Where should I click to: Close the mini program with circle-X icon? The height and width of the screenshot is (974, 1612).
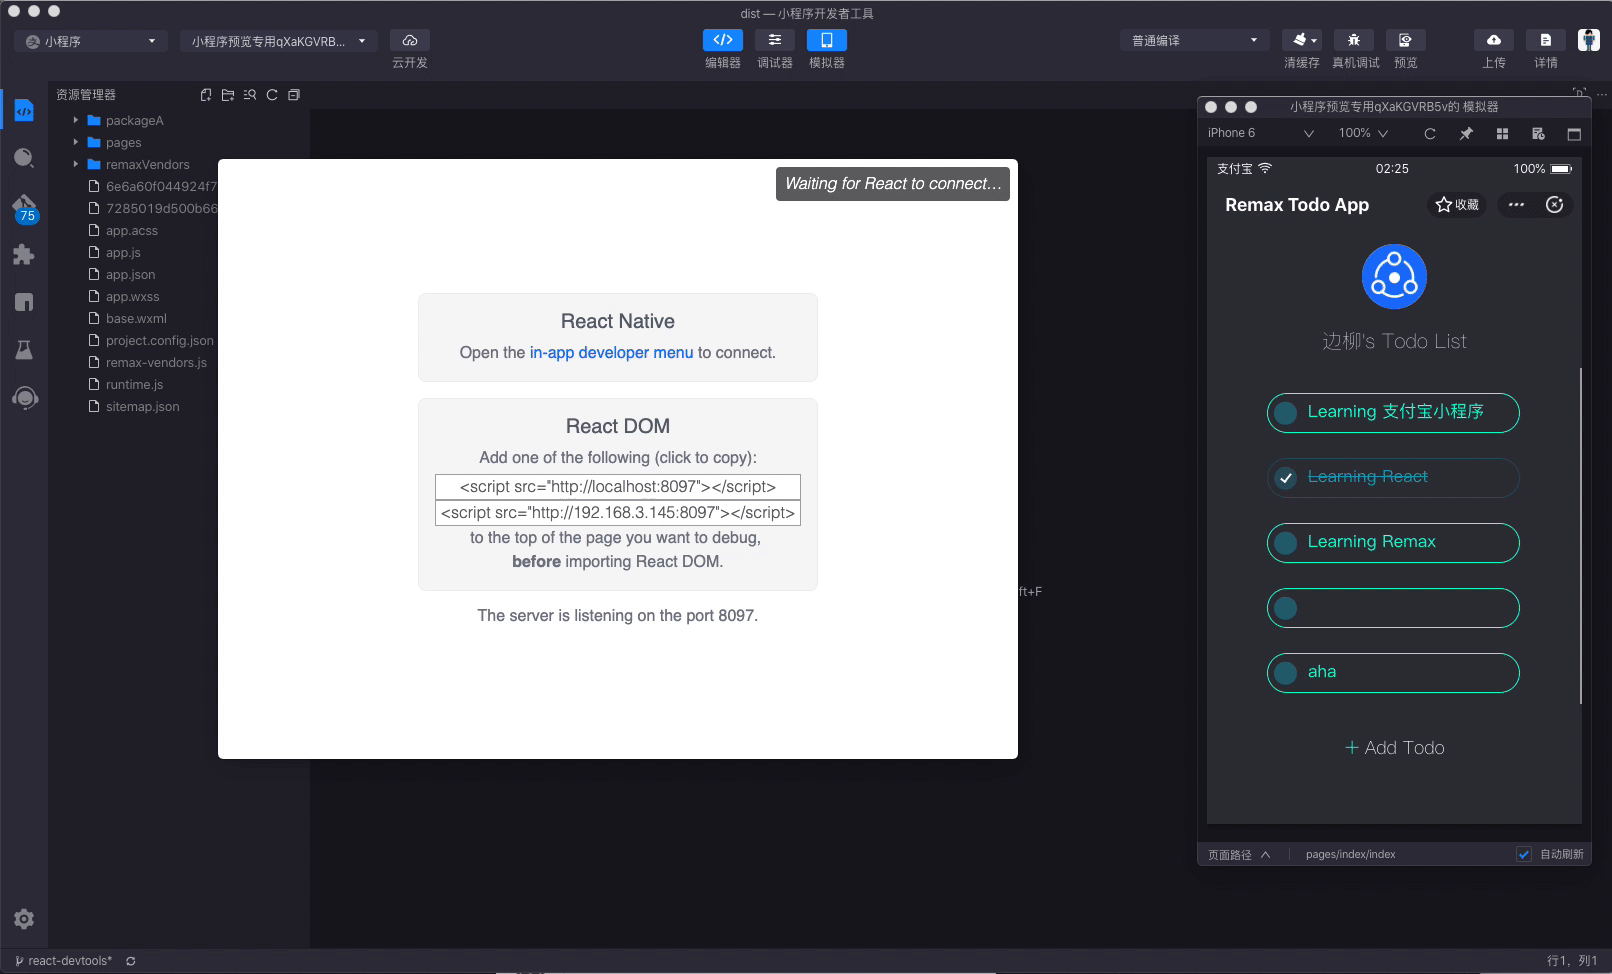[1555, 205]
